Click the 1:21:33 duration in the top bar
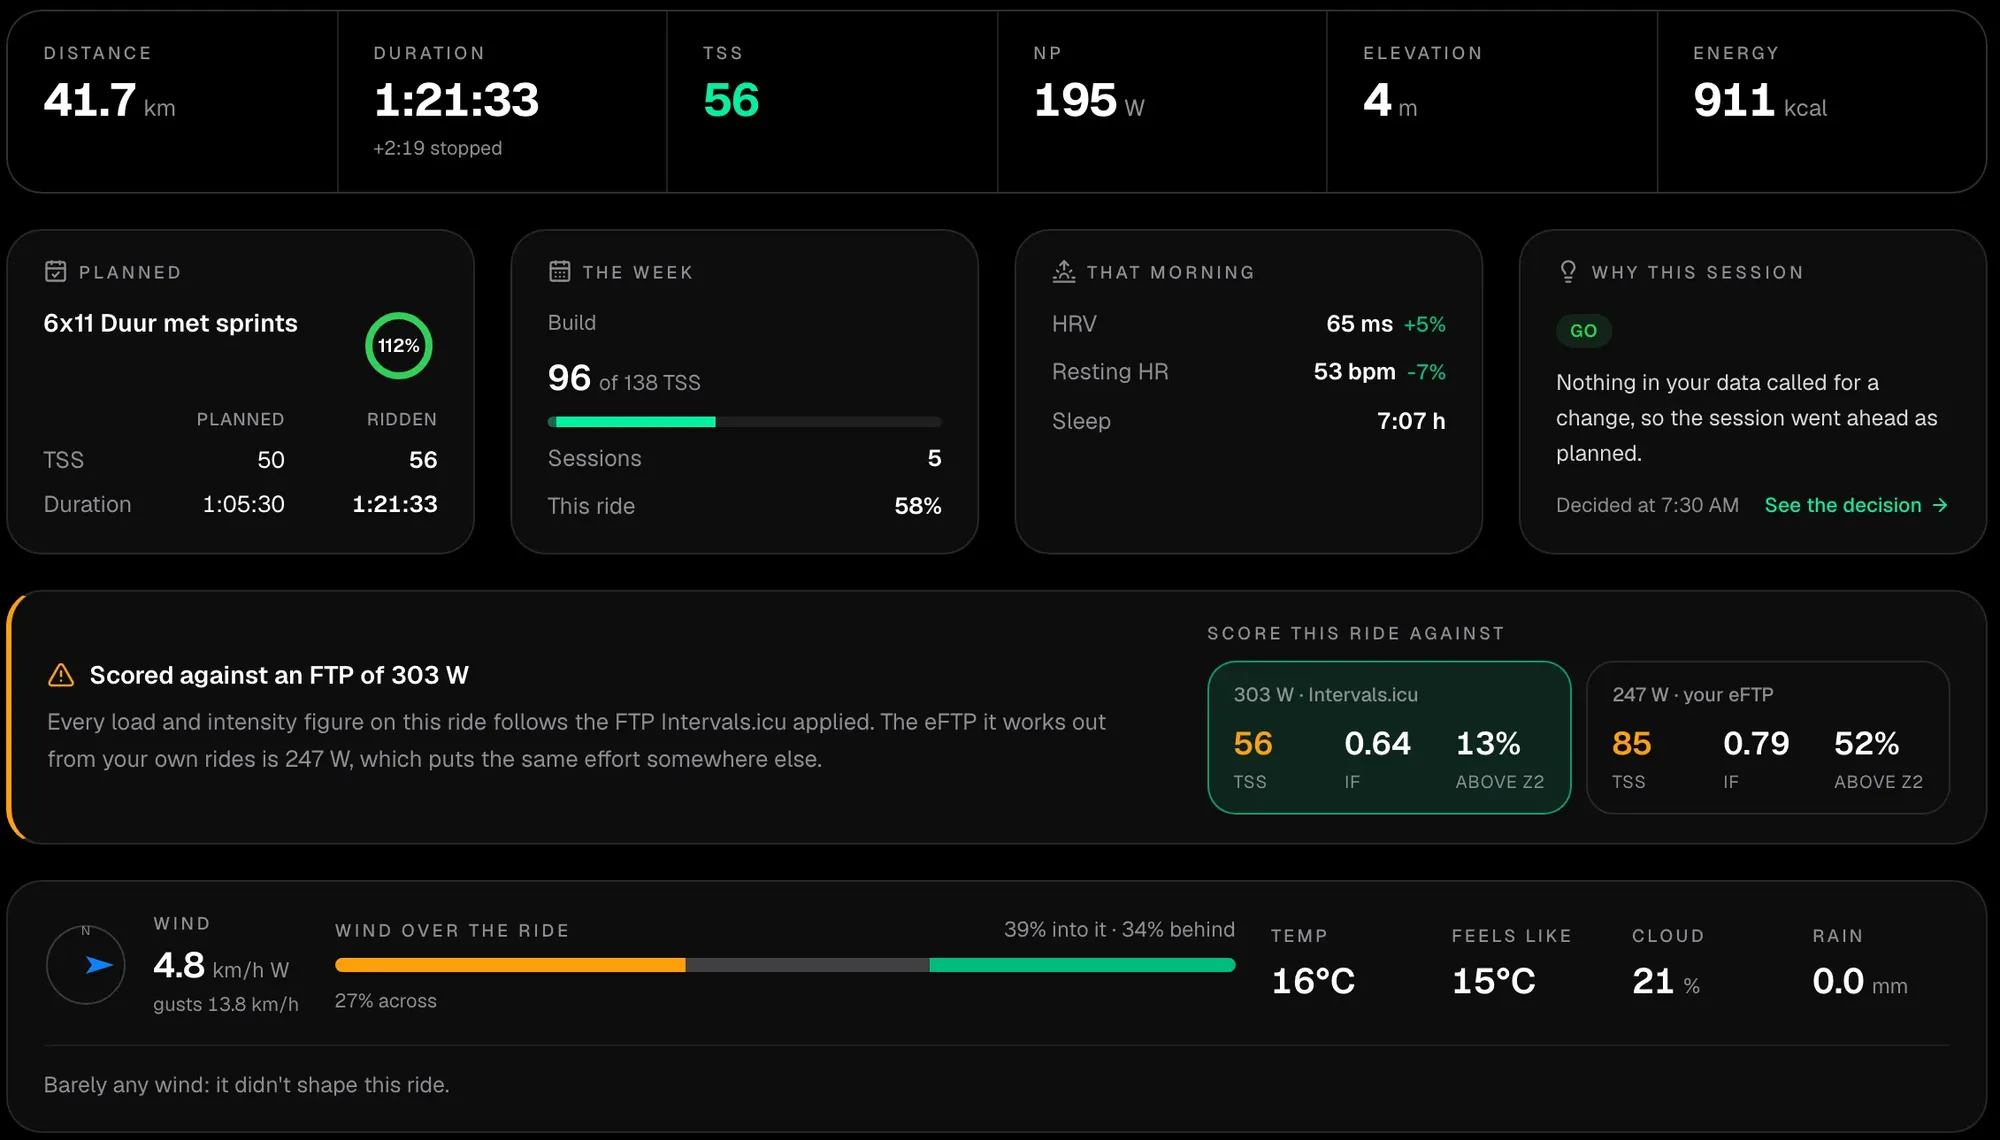The height and width of the screenshot is (1140, 2000). click(456, 100)
